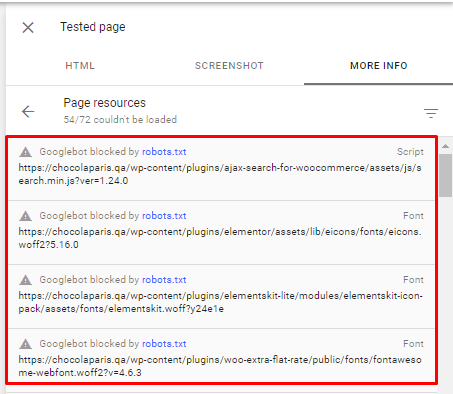
Task: Click warning icon for search.min.js row
Action: [x=26, y=152]
